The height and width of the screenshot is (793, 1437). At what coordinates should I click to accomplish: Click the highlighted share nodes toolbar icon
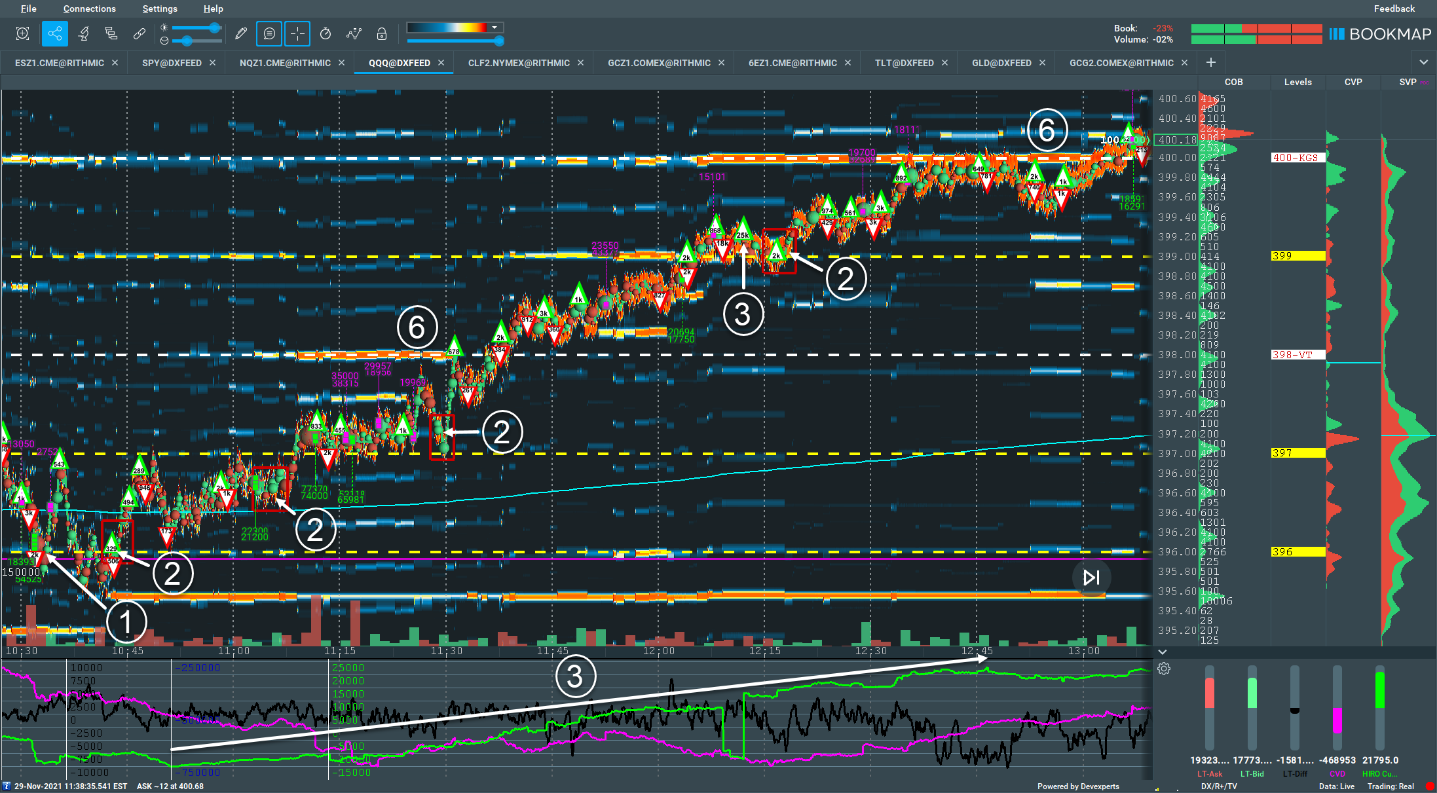pyautogui.click(x=54, y=33)
